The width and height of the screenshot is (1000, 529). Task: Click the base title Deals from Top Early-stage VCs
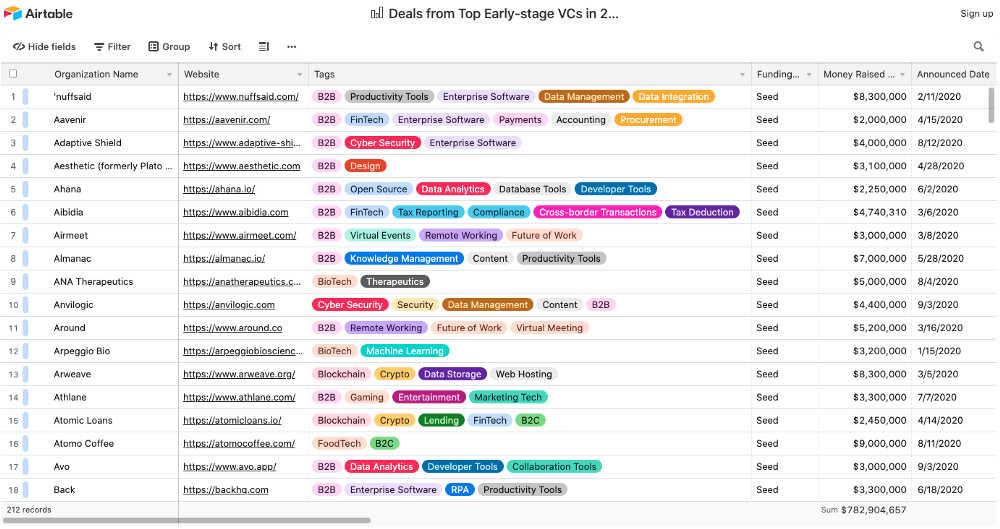pyautogui.click(x=503, y=13)
